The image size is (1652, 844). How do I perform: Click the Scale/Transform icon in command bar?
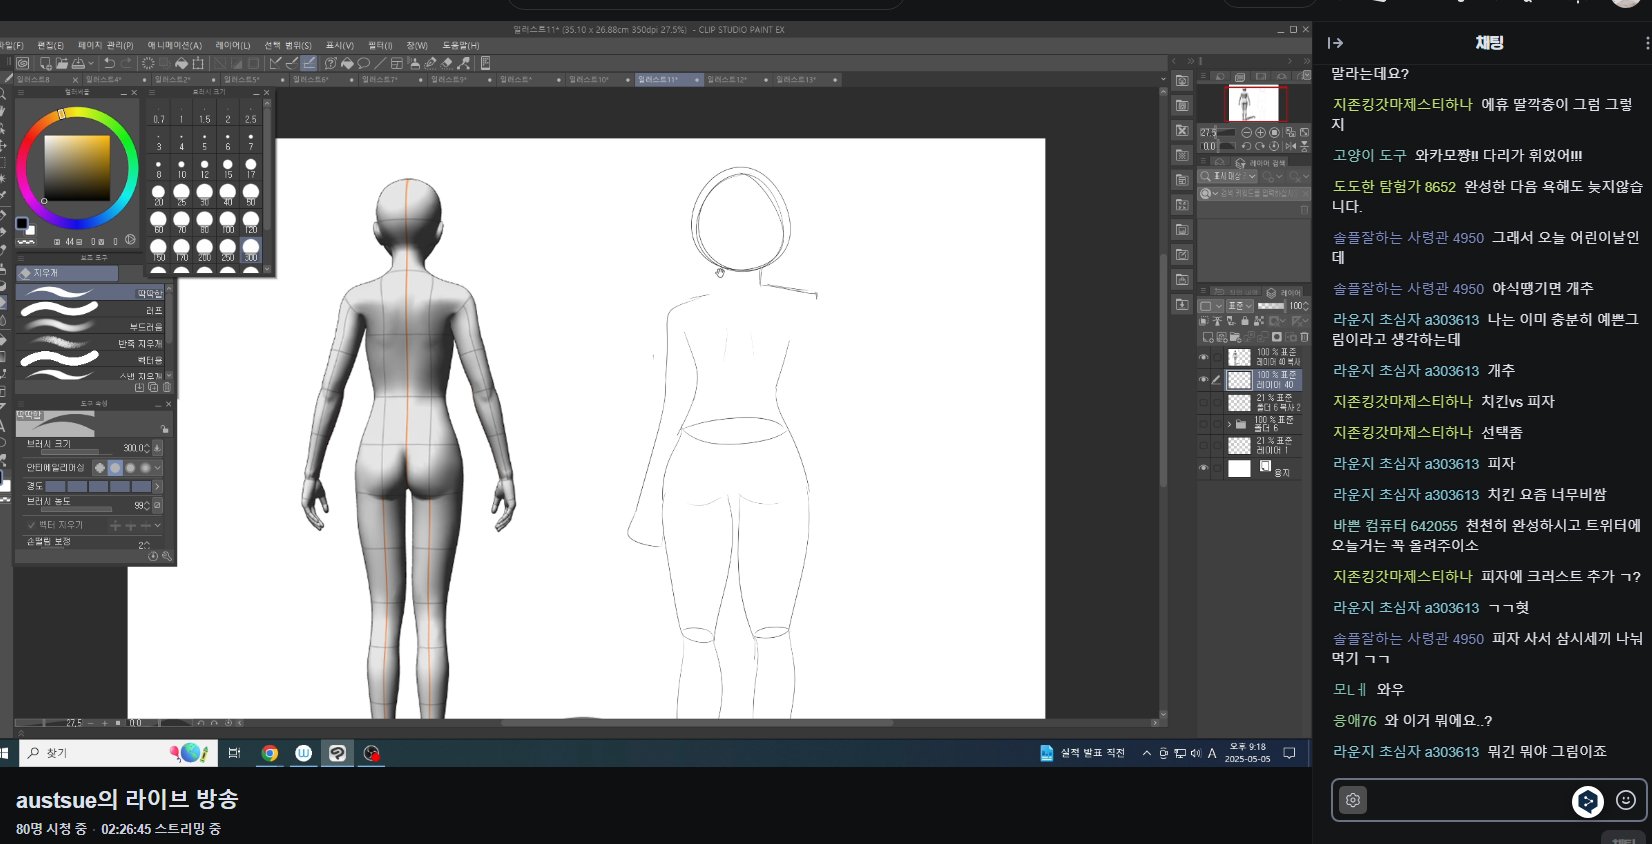198,63
